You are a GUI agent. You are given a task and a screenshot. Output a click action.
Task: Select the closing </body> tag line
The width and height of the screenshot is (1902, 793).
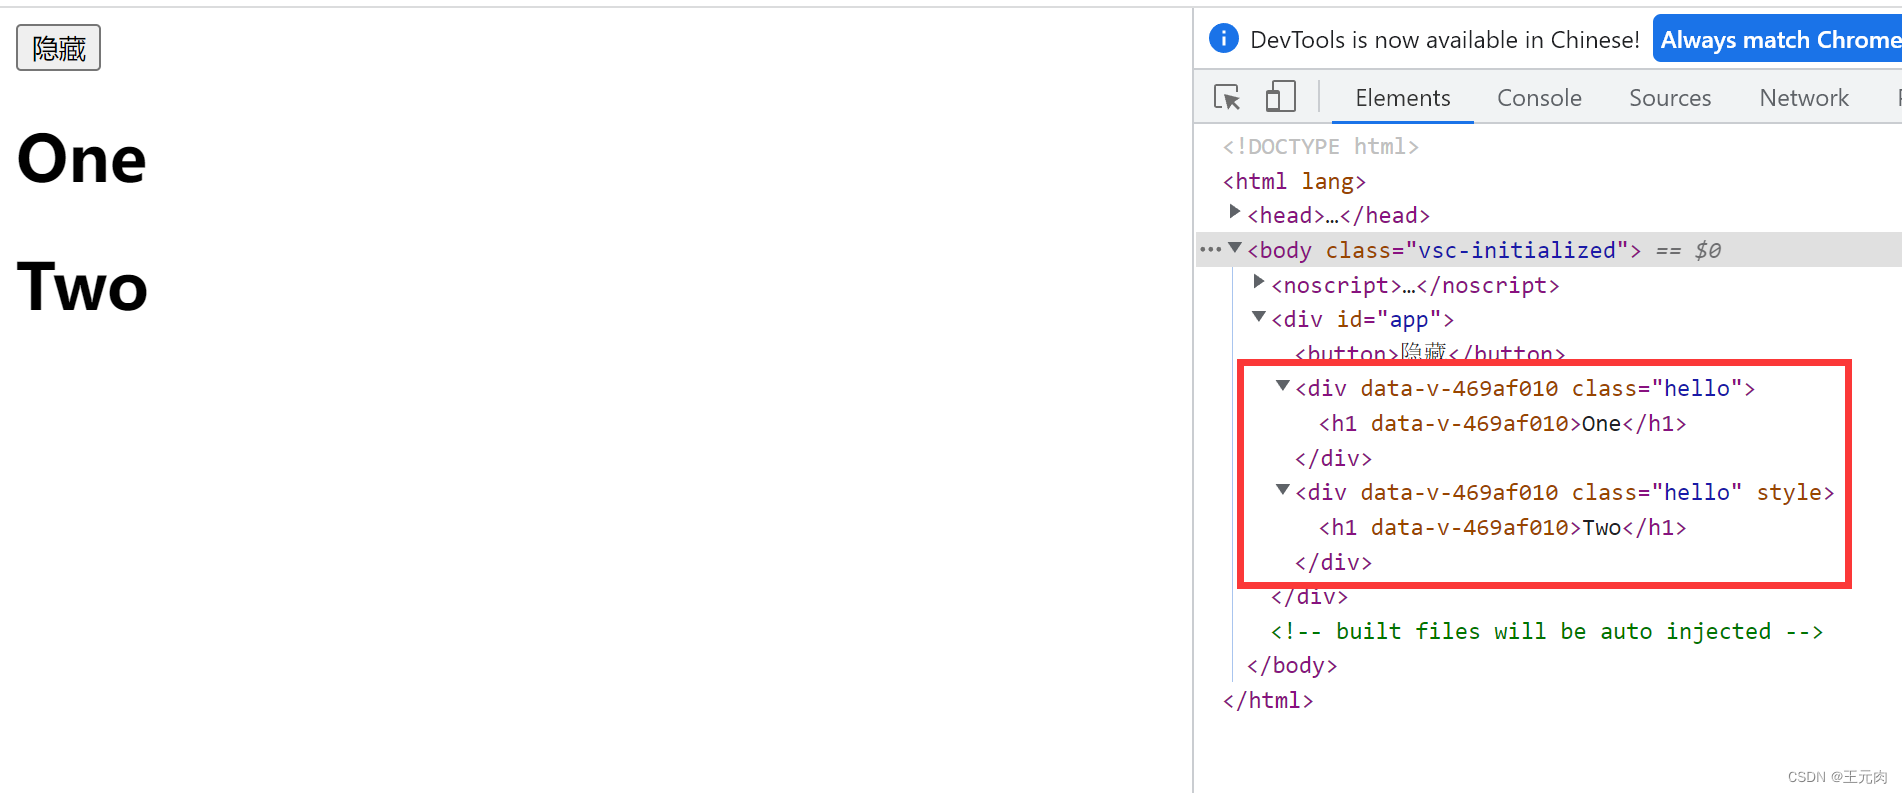coord(1292,666)
